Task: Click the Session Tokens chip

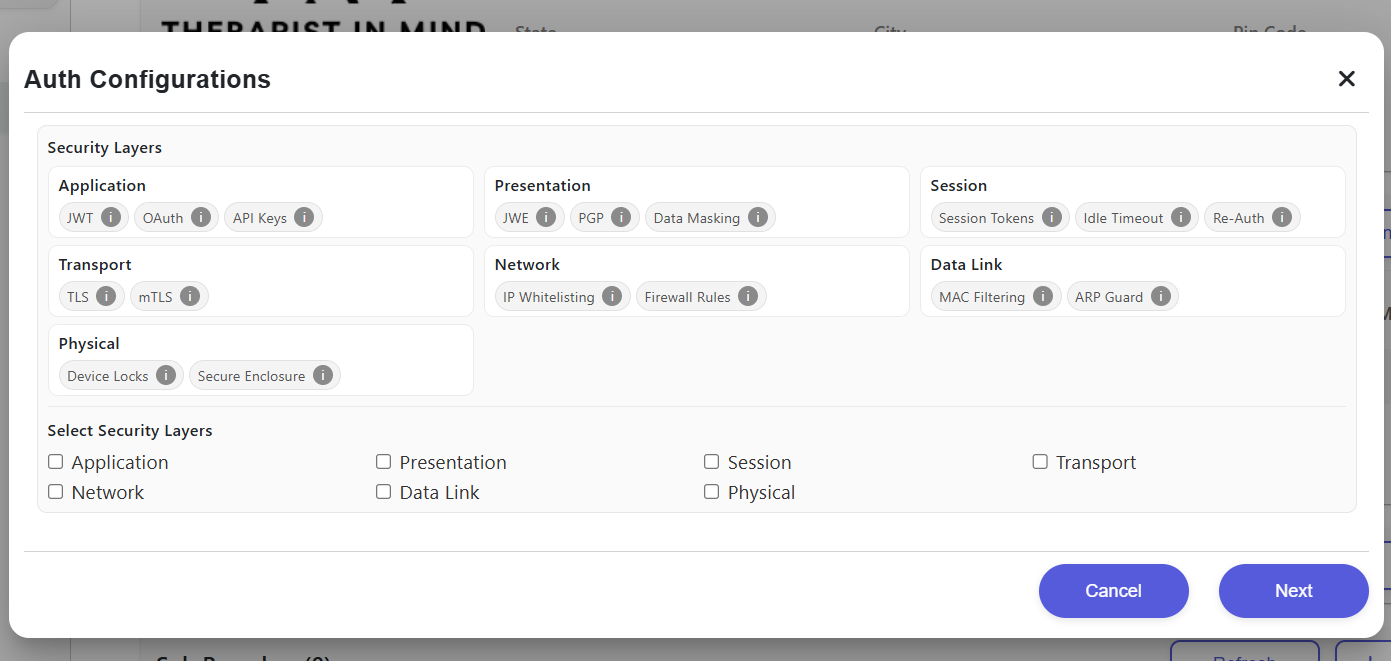Action: point(986,218)
